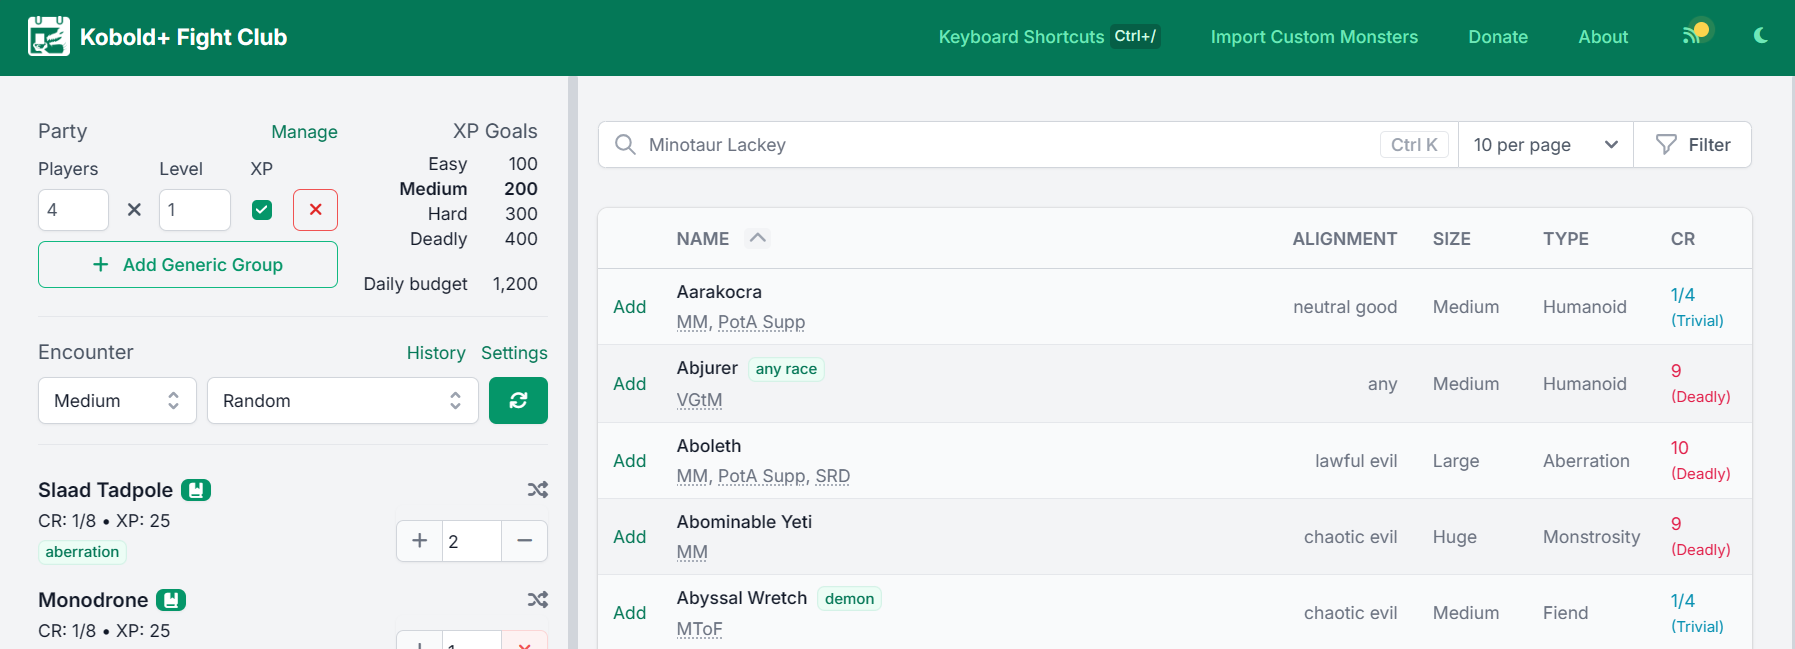The height and width of the screenshot is (649, 1795).
Task: Increase the Slaad Tadpole count
Action: (420, 541)
